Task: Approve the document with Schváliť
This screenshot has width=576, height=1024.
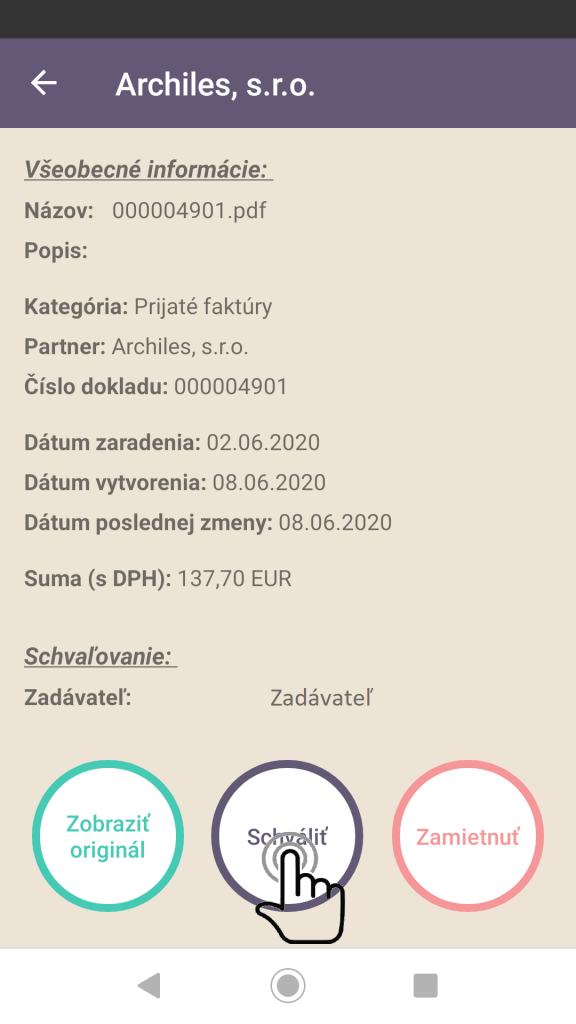Action: [287, 836]
